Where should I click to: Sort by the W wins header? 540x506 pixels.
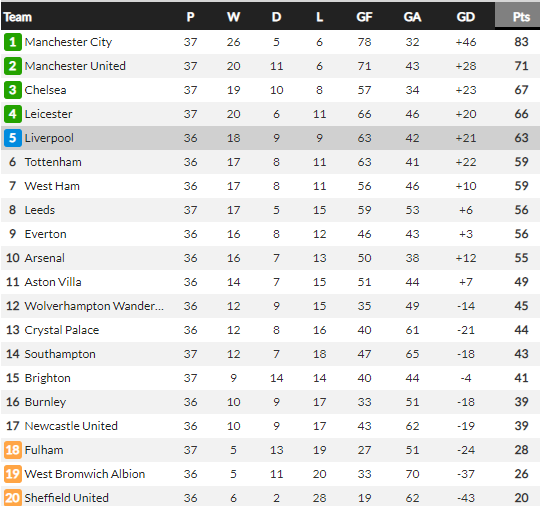click(x=233, y=17)
